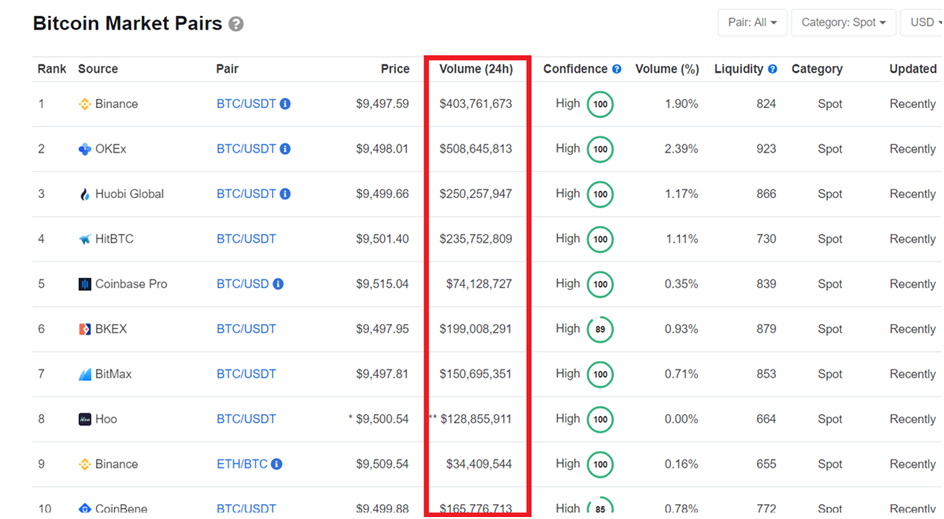The width and height of the screenshot is (944, 519).
Task: Open the USD currency dropdown
Action: 922,23
